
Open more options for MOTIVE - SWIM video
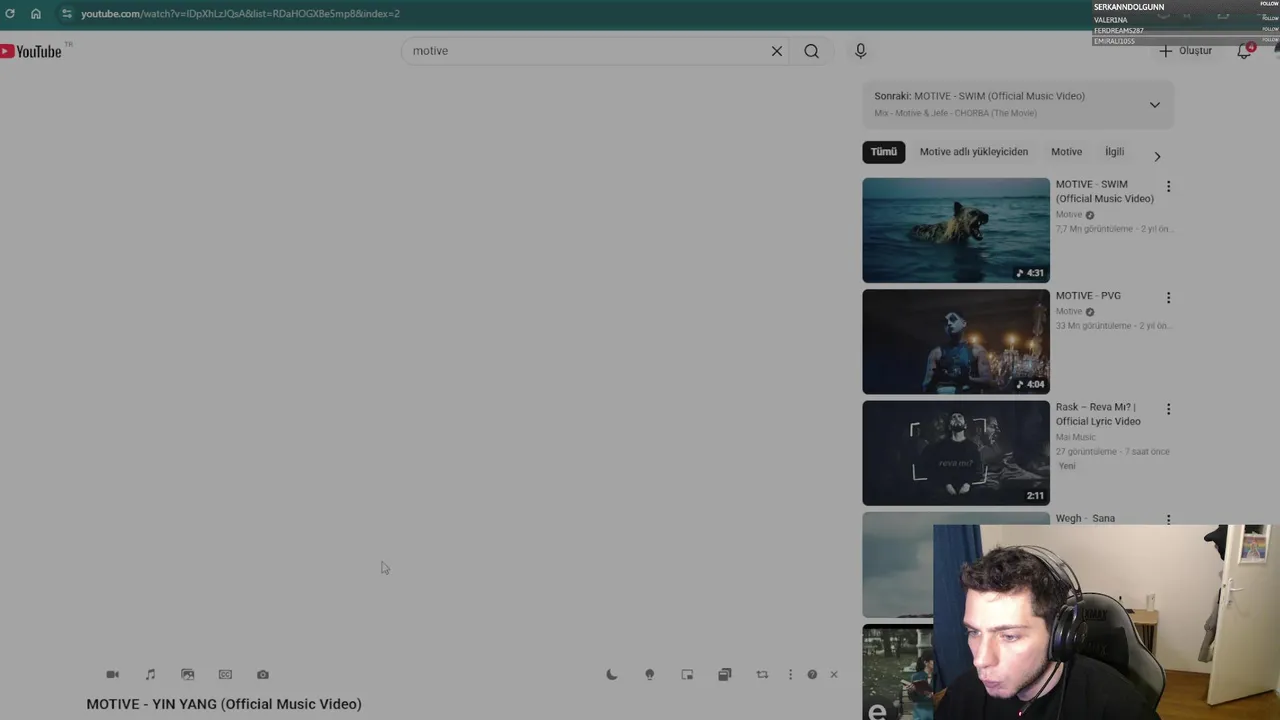1168,187
